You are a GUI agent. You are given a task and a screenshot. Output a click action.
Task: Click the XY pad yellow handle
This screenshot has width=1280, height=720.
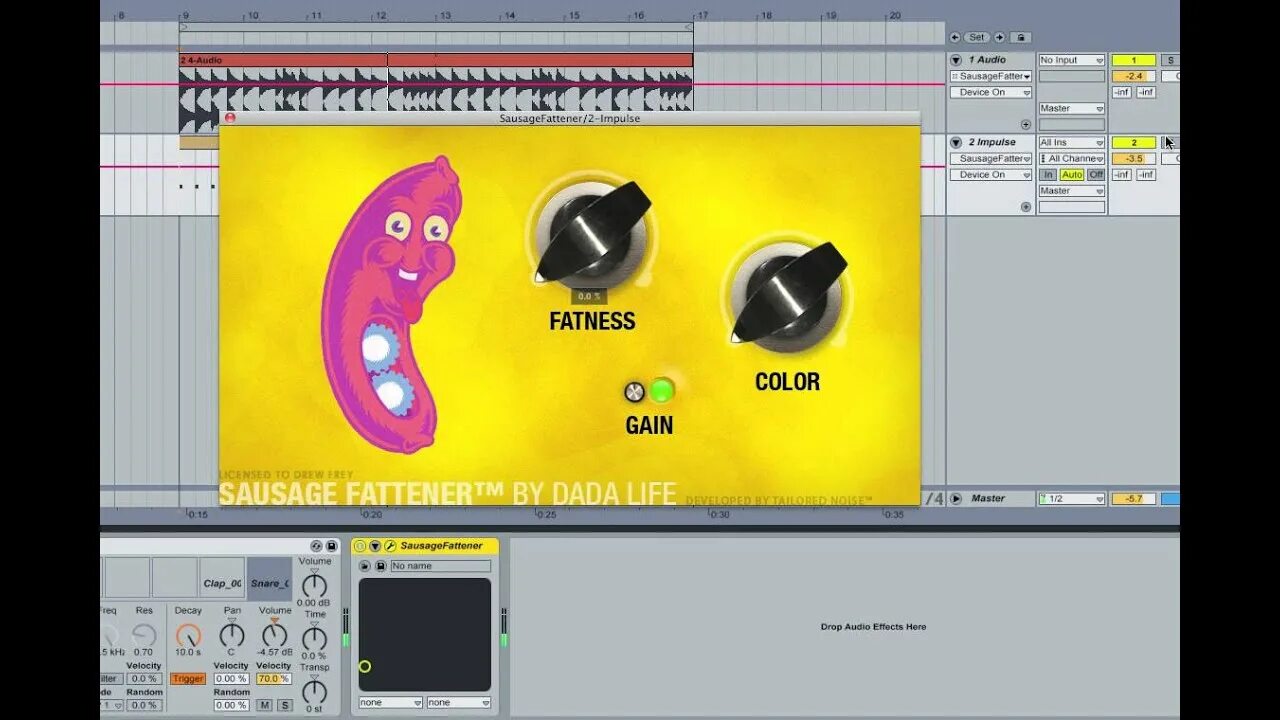click(x=364, y=666)
